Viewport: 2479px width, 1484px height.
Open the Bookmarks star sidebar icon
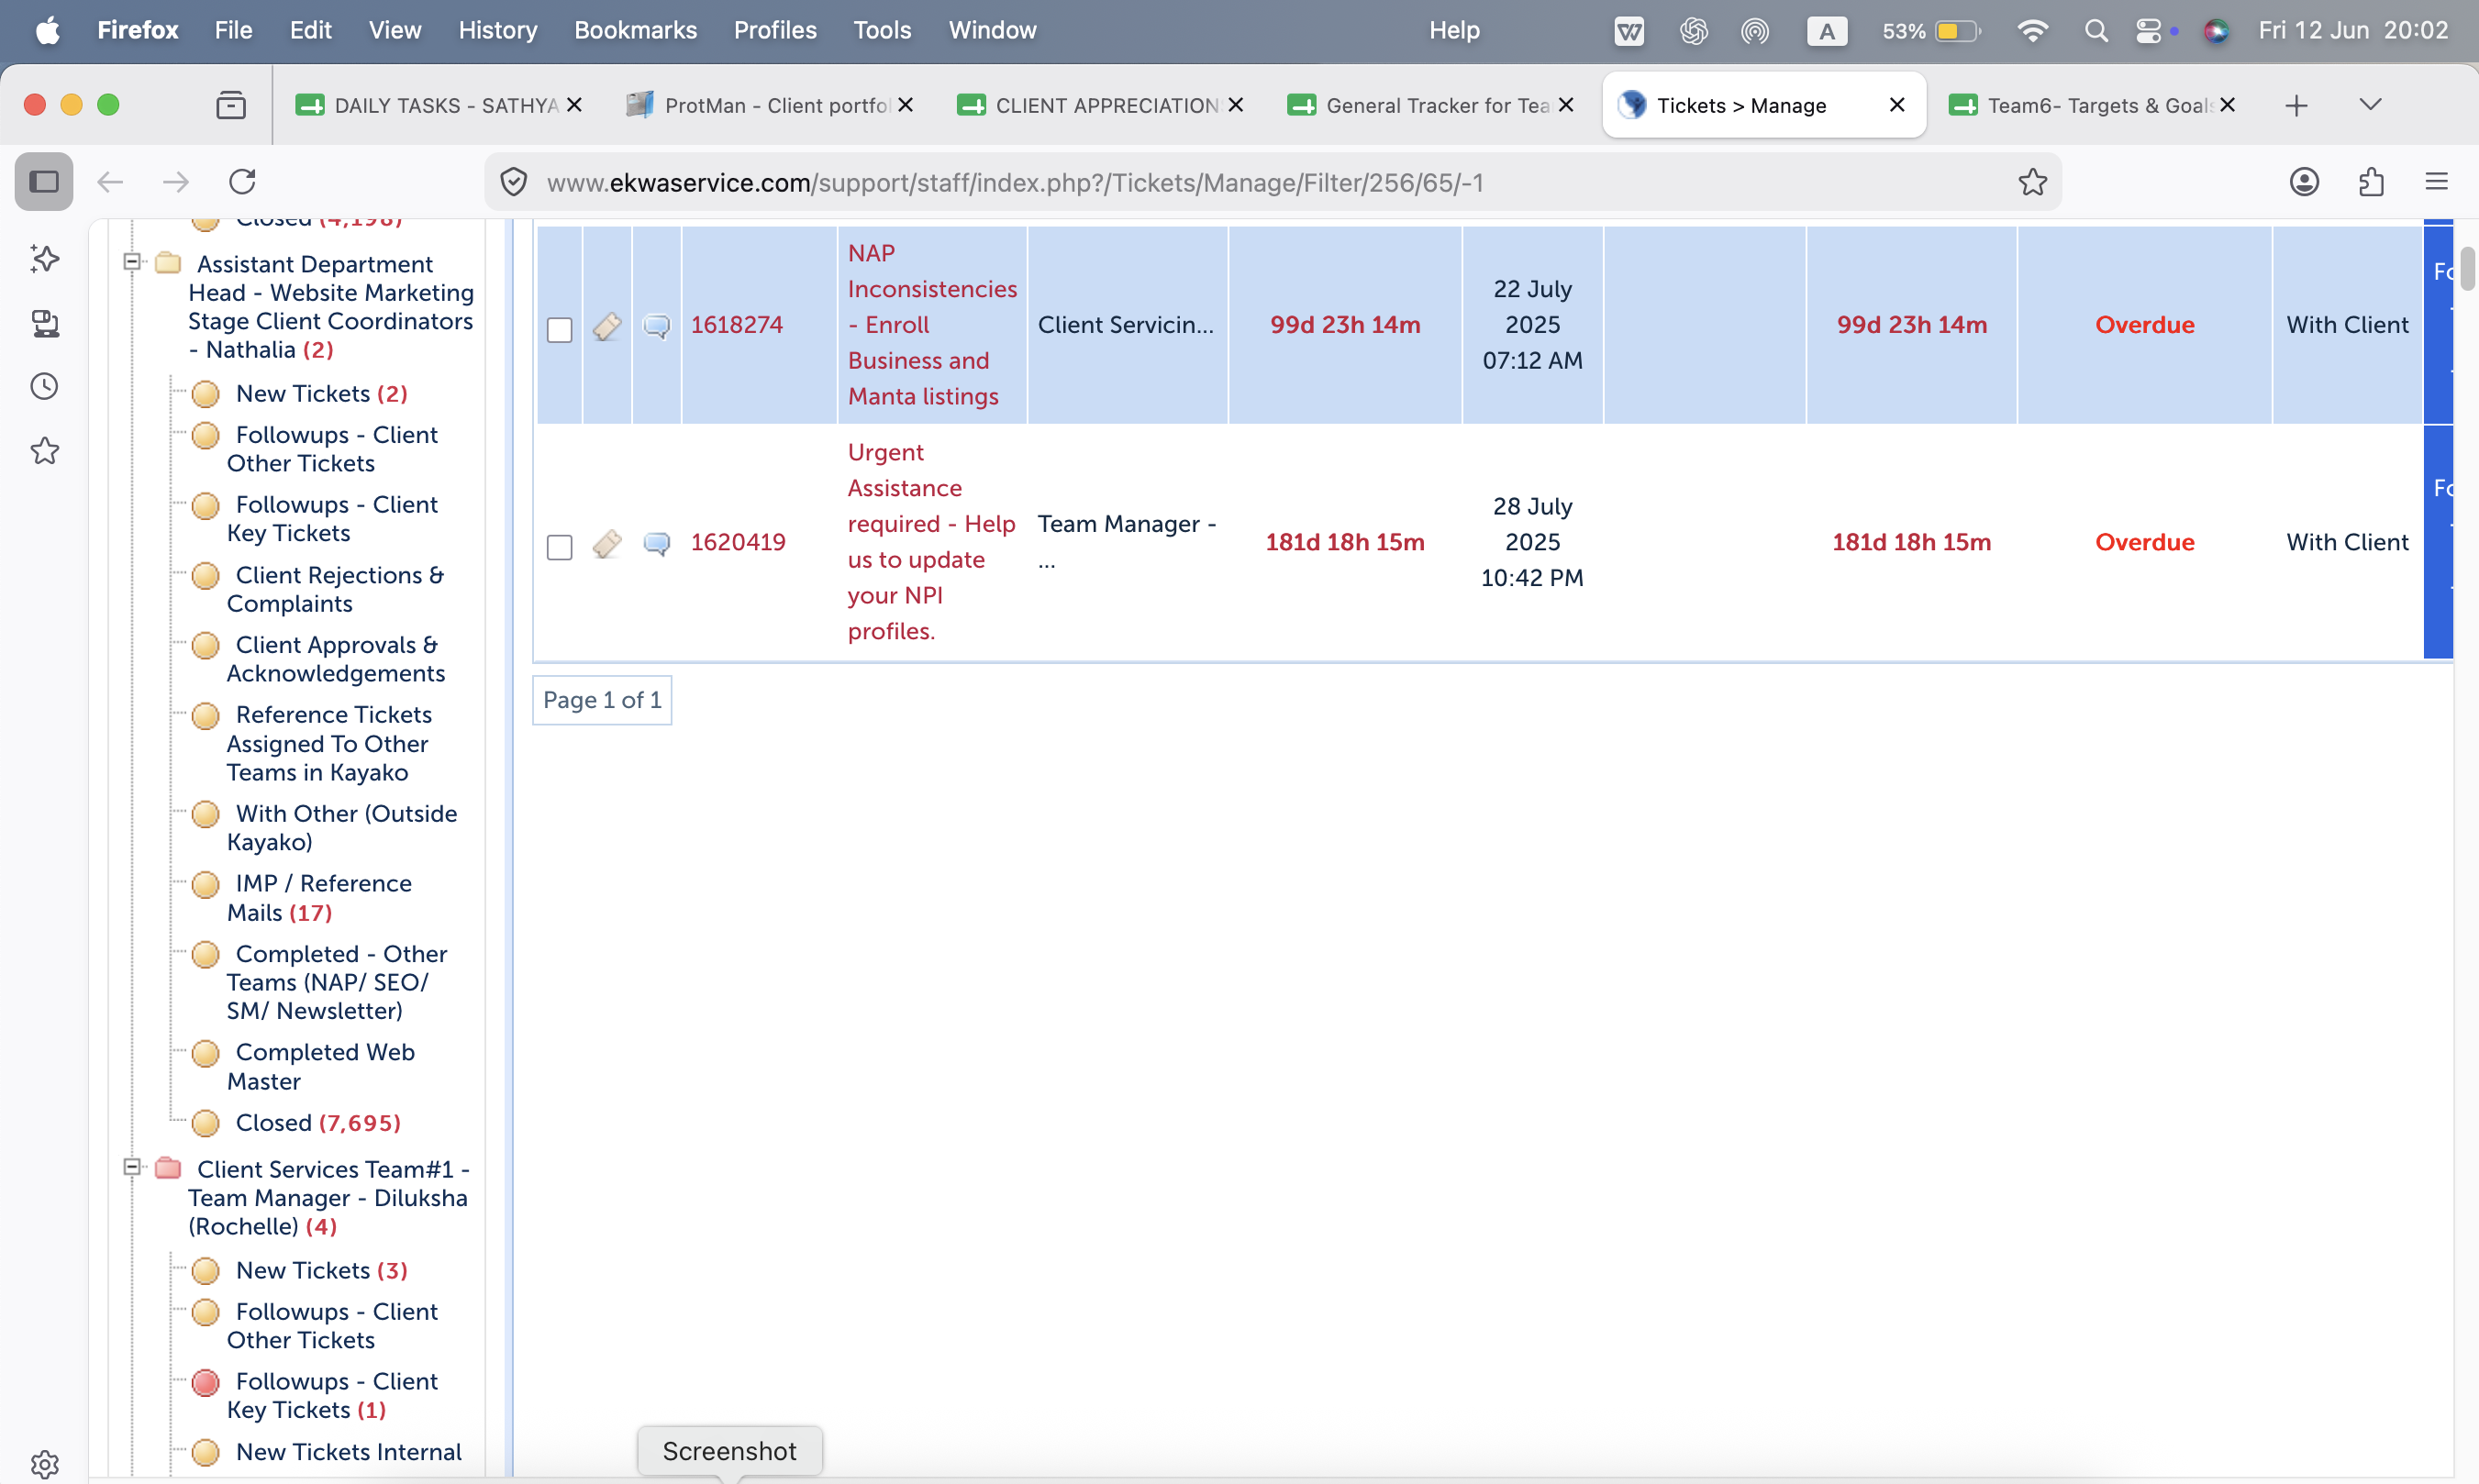(44, 451)
